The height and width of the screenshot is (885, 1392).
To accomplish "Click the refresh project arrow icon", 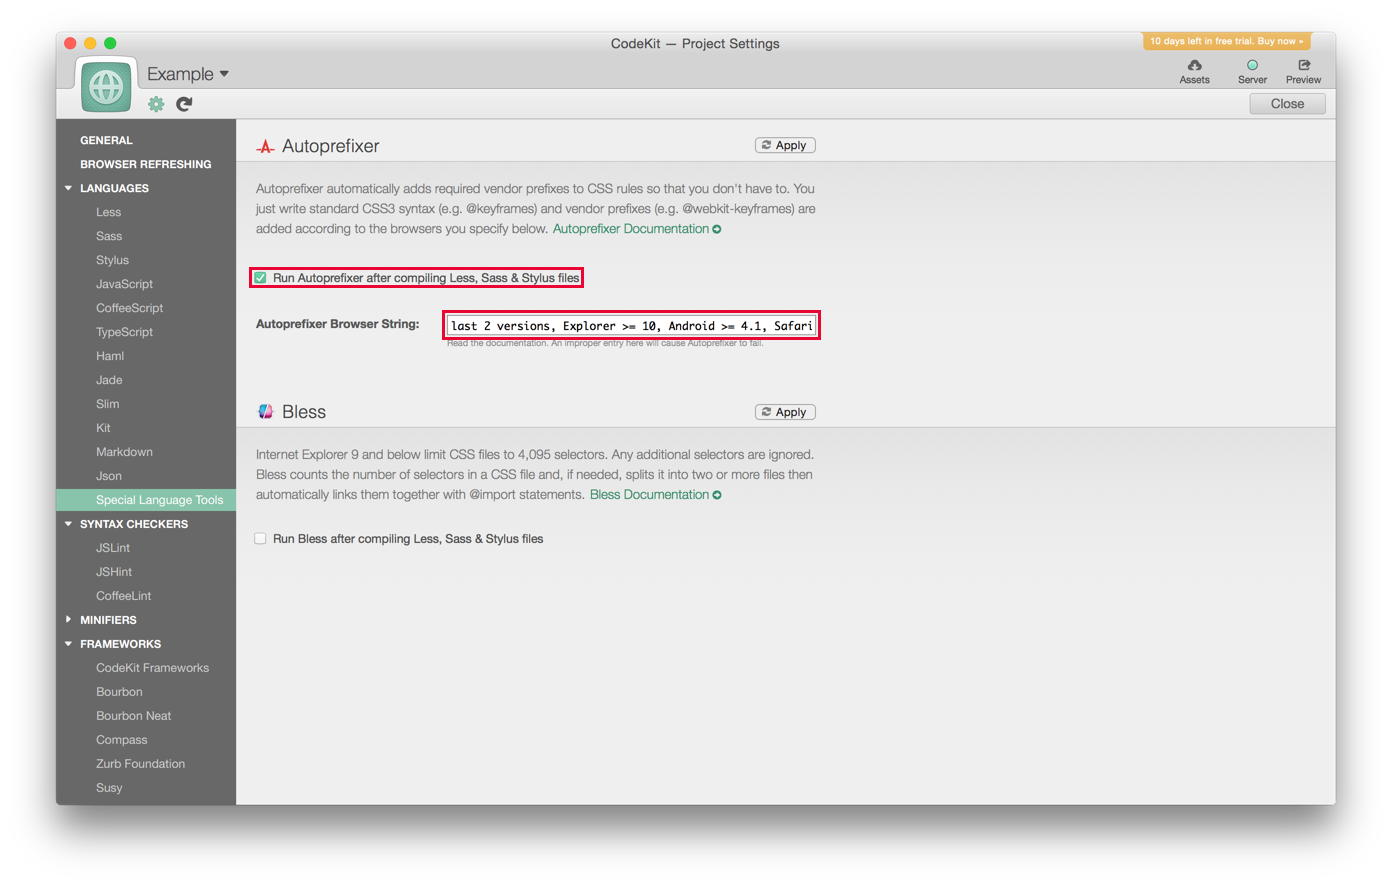I will tap(184, 104).
